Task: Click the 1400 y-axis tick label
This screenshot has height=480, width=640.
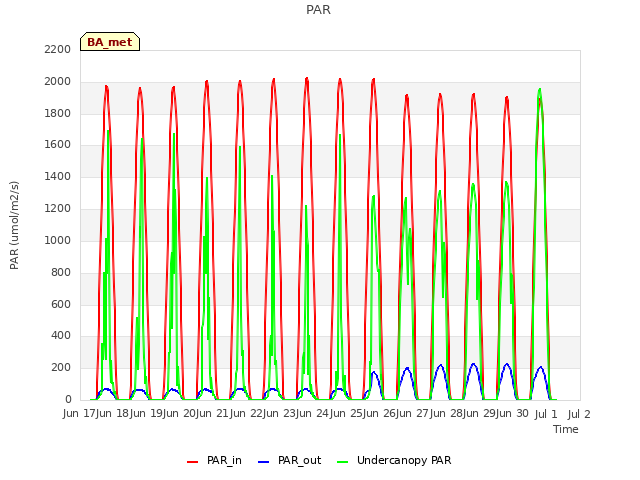Action: tap(58, 177)
